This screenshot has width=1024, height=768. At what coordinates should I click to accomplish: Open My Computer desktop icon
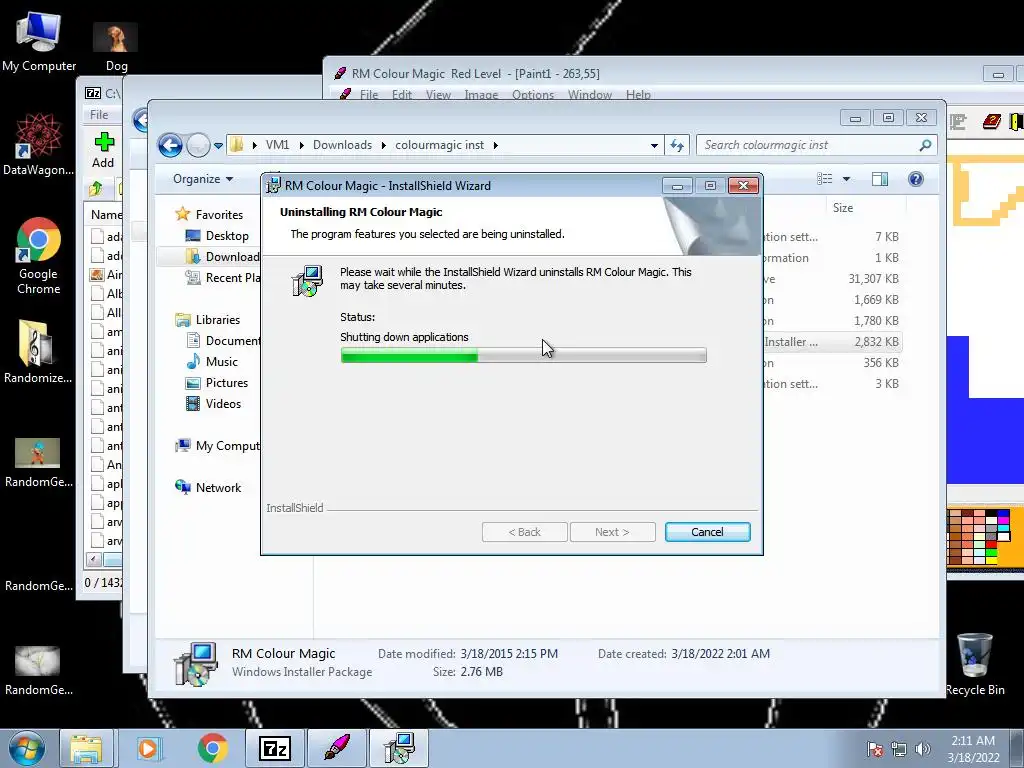(x=39, y=42)
